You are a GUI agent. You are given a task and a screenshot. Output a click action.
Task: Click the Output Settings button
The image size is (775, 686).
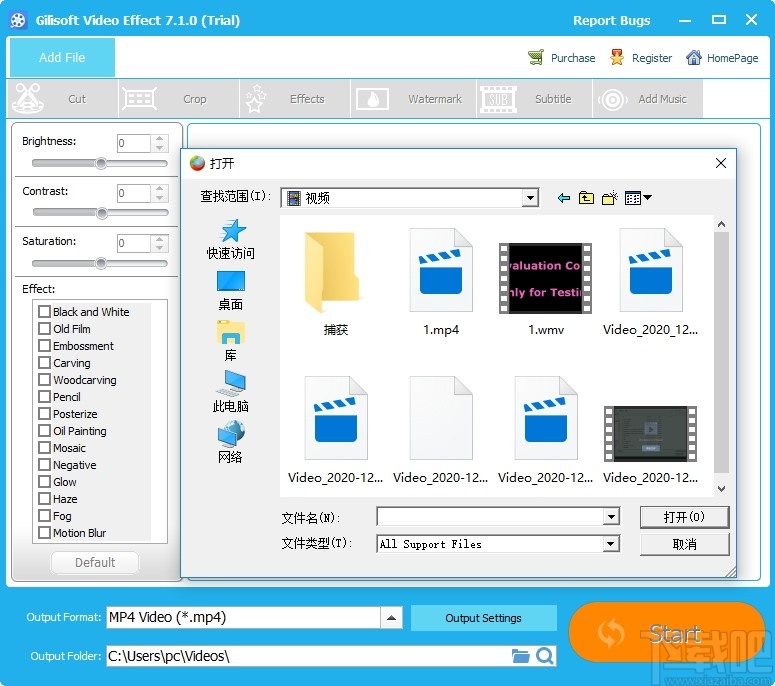pyautogui.click(x=483, y=618)
